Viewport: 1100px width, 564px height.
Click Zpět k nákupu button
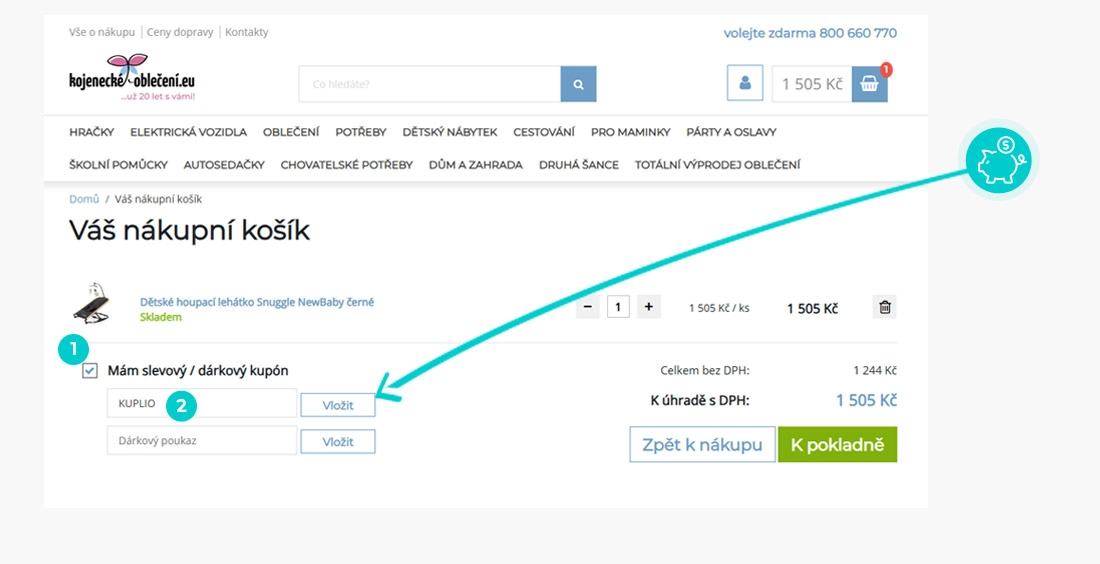pos(702,445)
